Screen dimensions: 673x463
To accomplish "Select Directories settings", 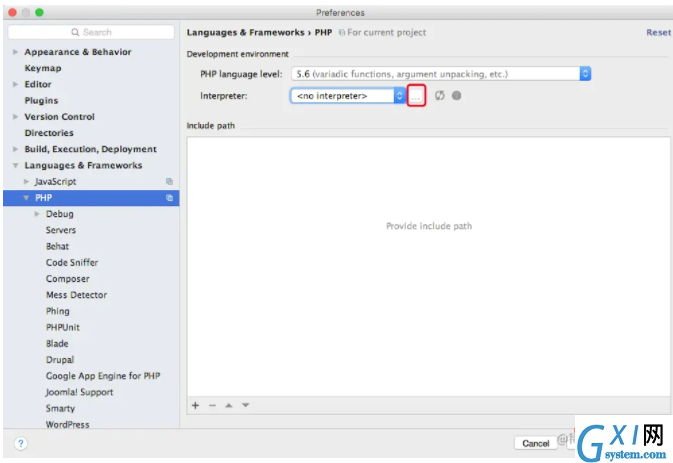I will pyautogui.click(x=49, y=133).
